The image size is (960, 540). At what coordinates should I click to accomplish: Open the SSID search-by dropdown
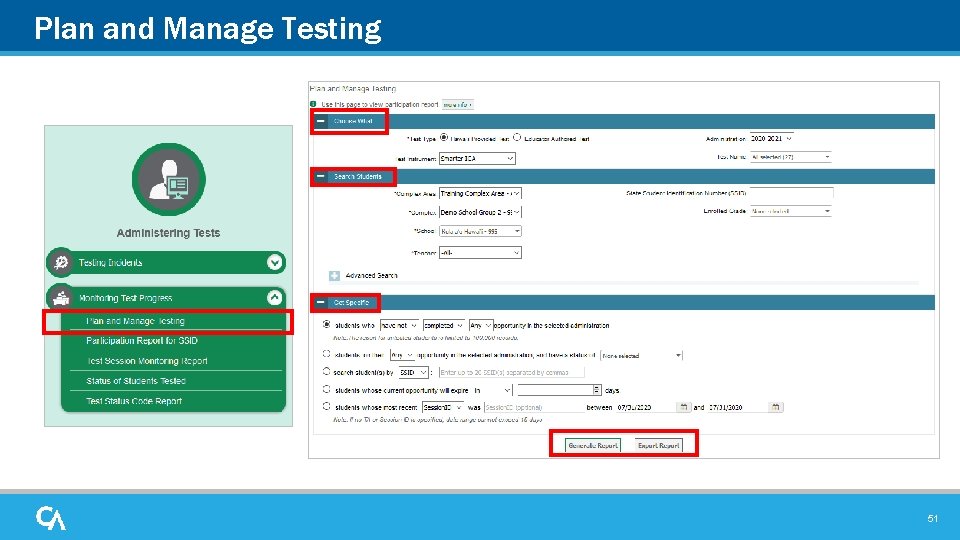(413, 372)
